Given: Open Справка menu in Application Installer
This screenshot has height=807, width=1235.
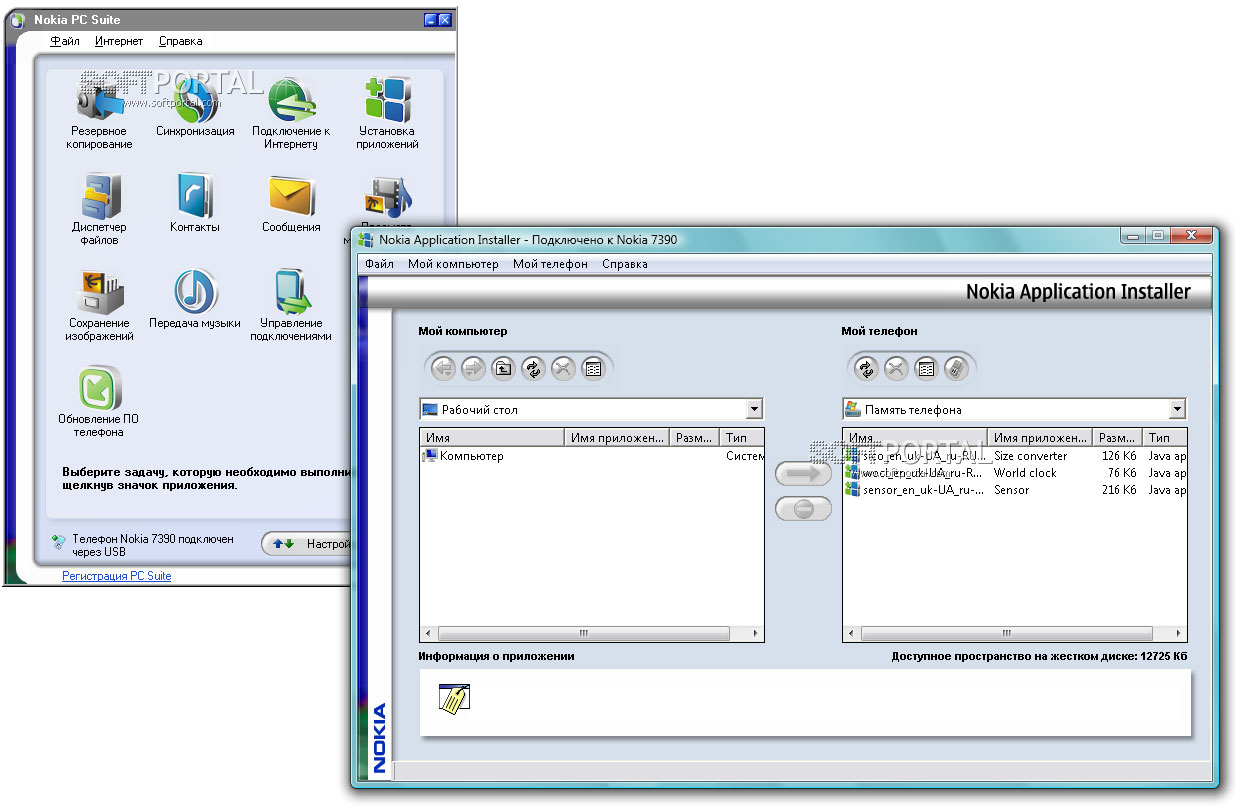Looking at the screenshot, I should tap(624, 264).
